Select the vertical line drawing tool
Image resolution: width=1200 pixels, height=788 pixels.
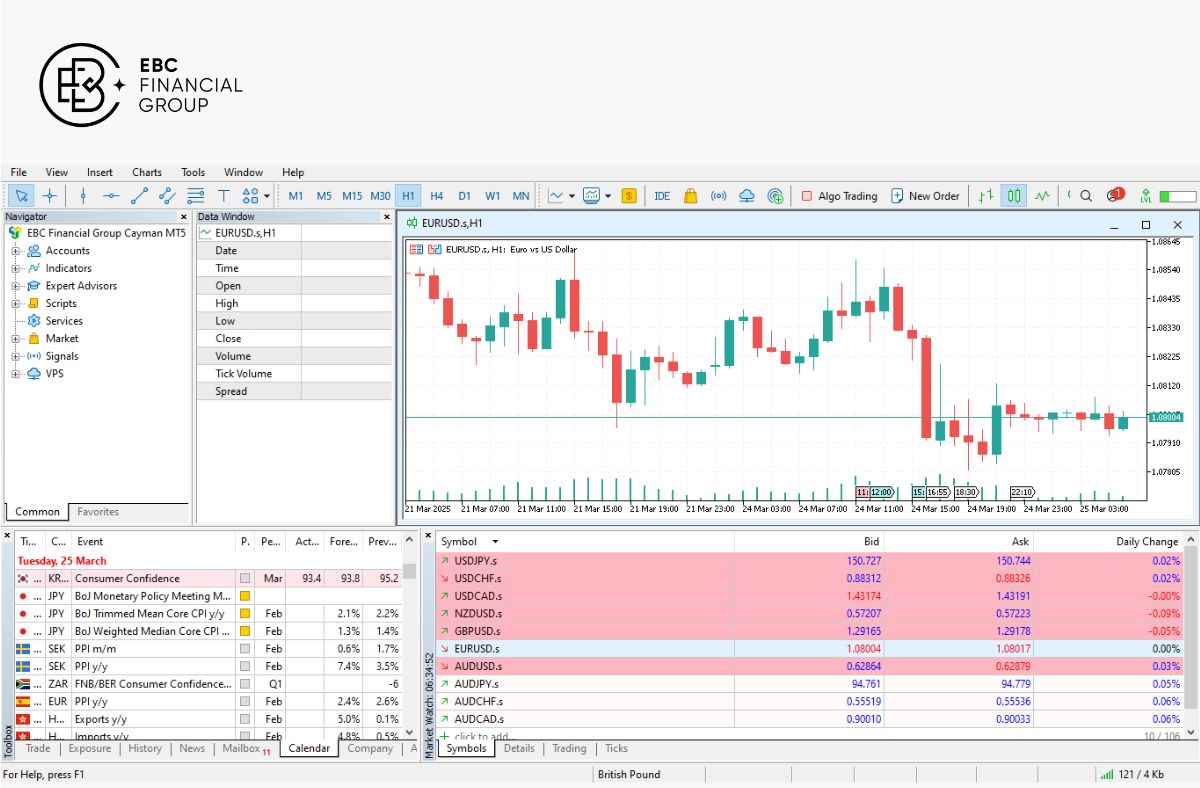click(83, 196)
